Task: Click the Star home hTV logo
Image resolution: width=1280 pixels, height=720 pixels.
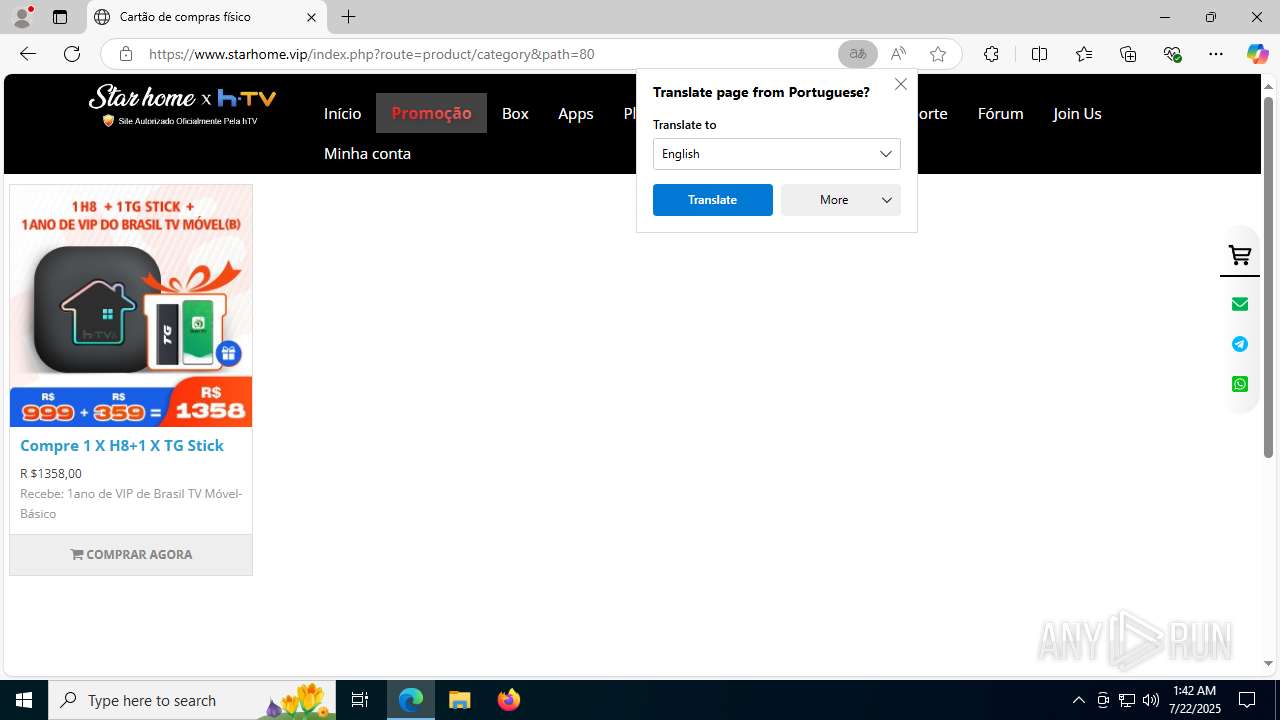Action: pyautogui.click(x=183, y=105)
